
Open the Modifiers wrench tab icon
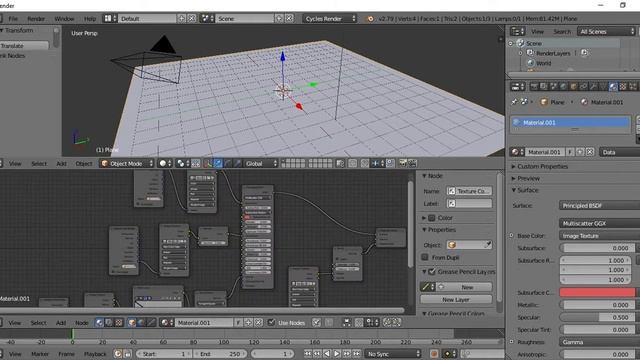(593, 87)
